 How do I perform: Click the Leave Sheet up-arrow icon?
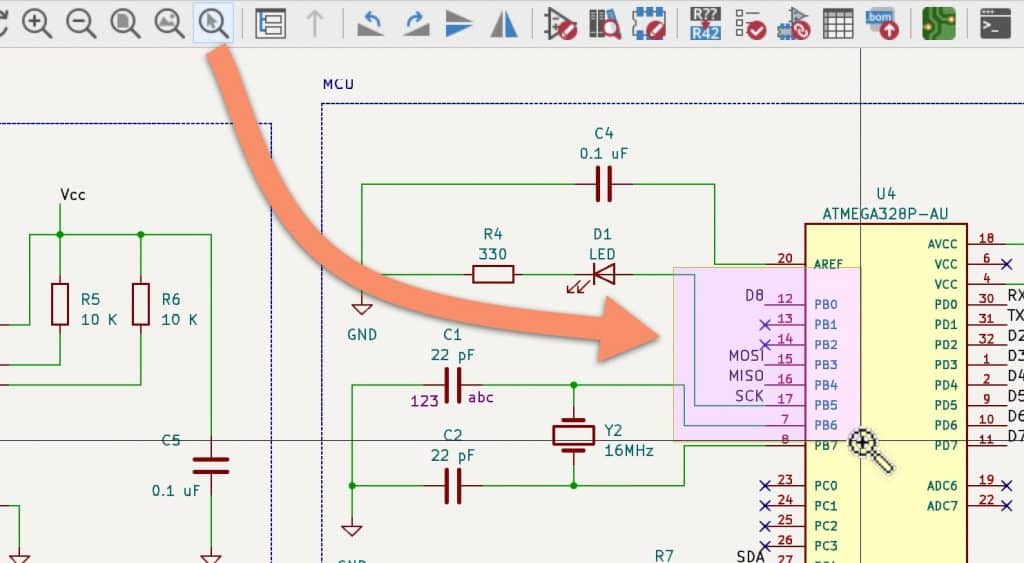(315, 24)
